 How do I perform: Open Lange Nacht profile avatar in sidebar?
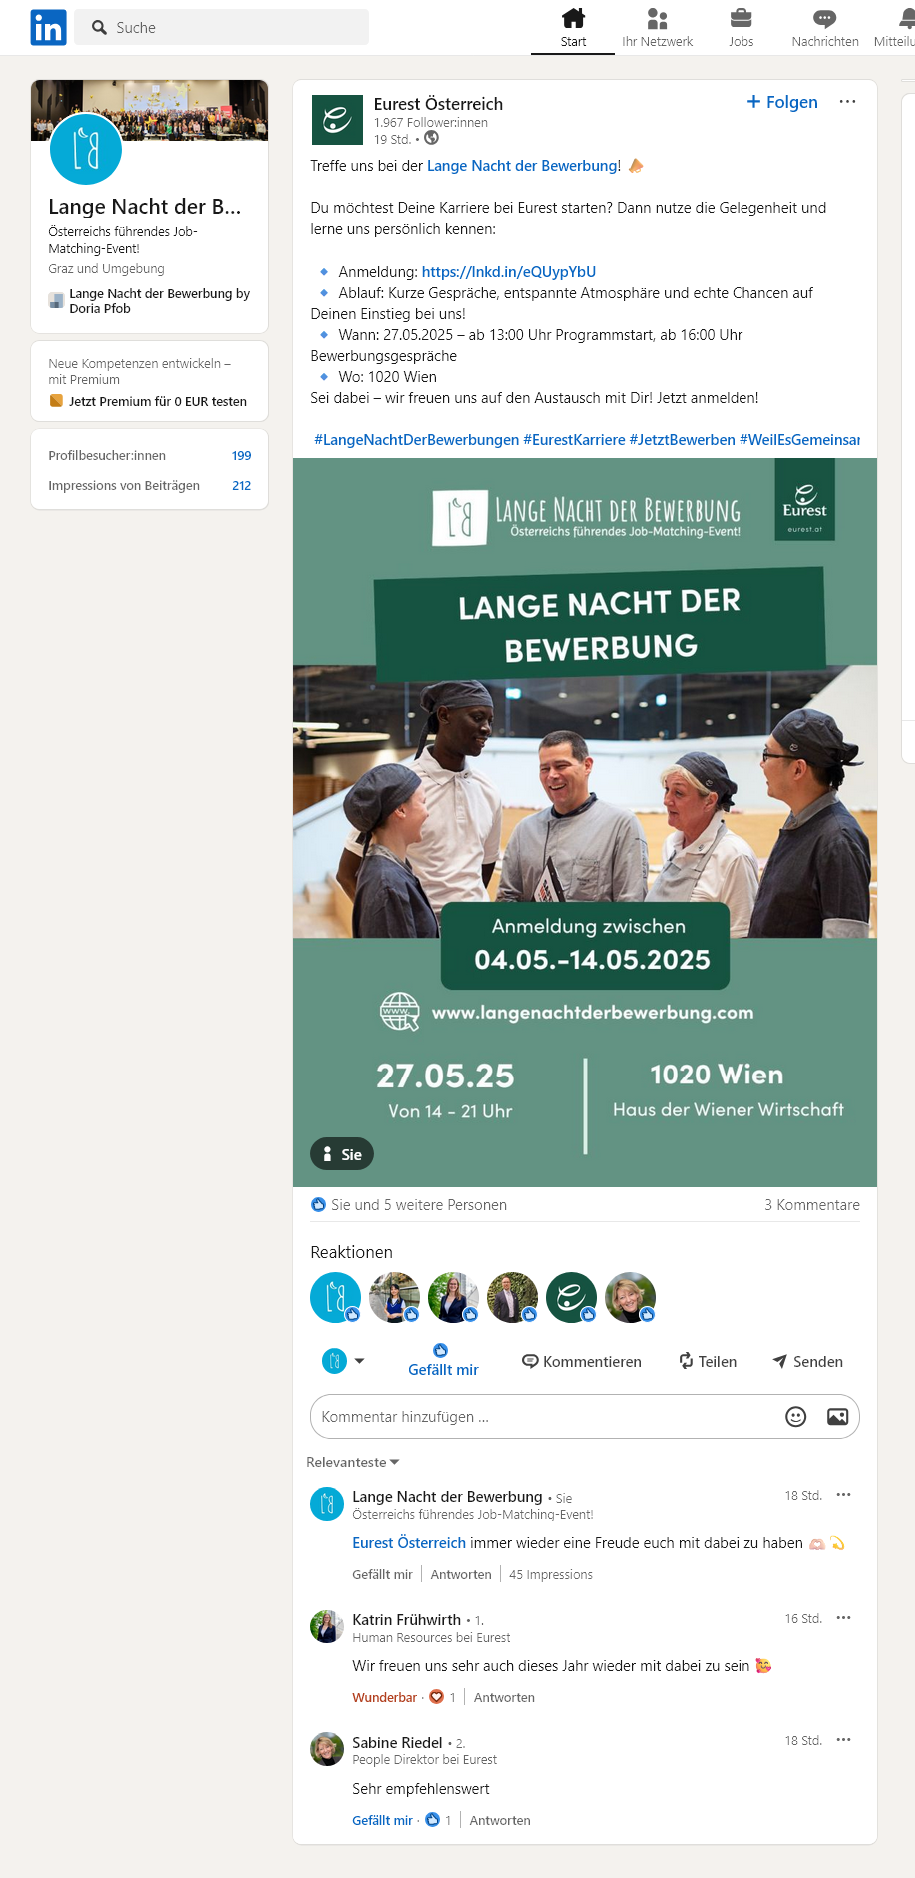(86, 149)
